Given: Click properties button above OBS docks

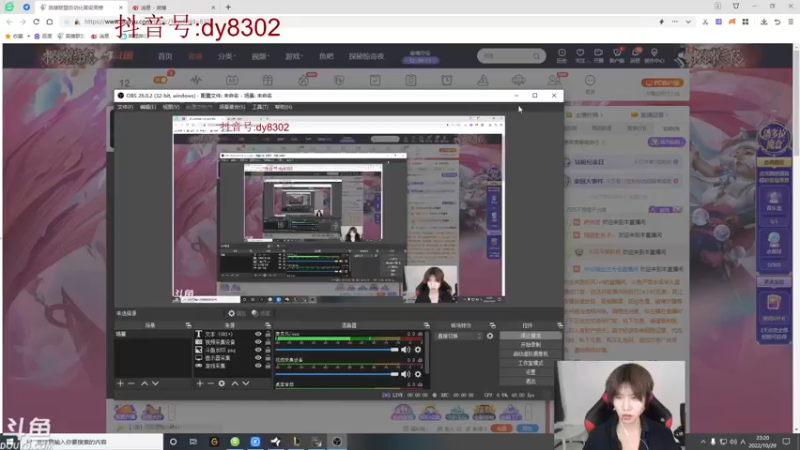Looking at the screenshot, I should (x=237, y=313).
